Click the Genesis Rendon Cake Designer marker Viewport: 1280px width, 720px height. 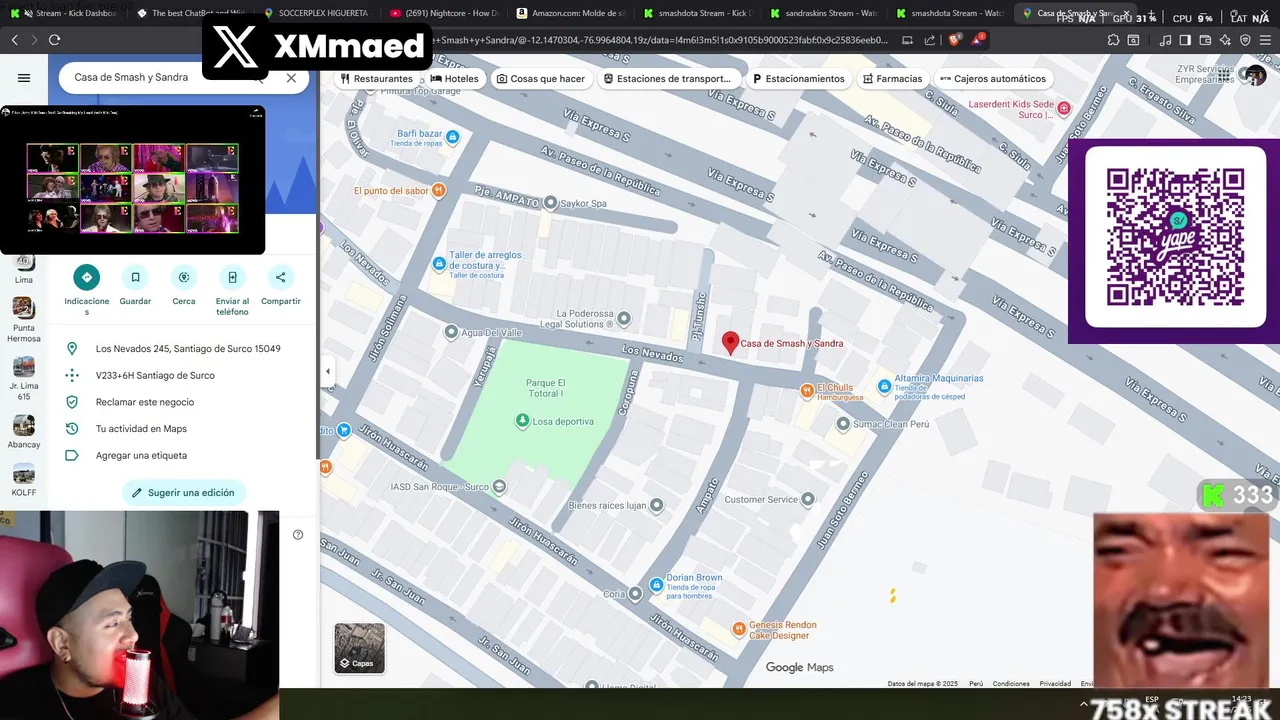pyautogui.click(x=739, y=629)
